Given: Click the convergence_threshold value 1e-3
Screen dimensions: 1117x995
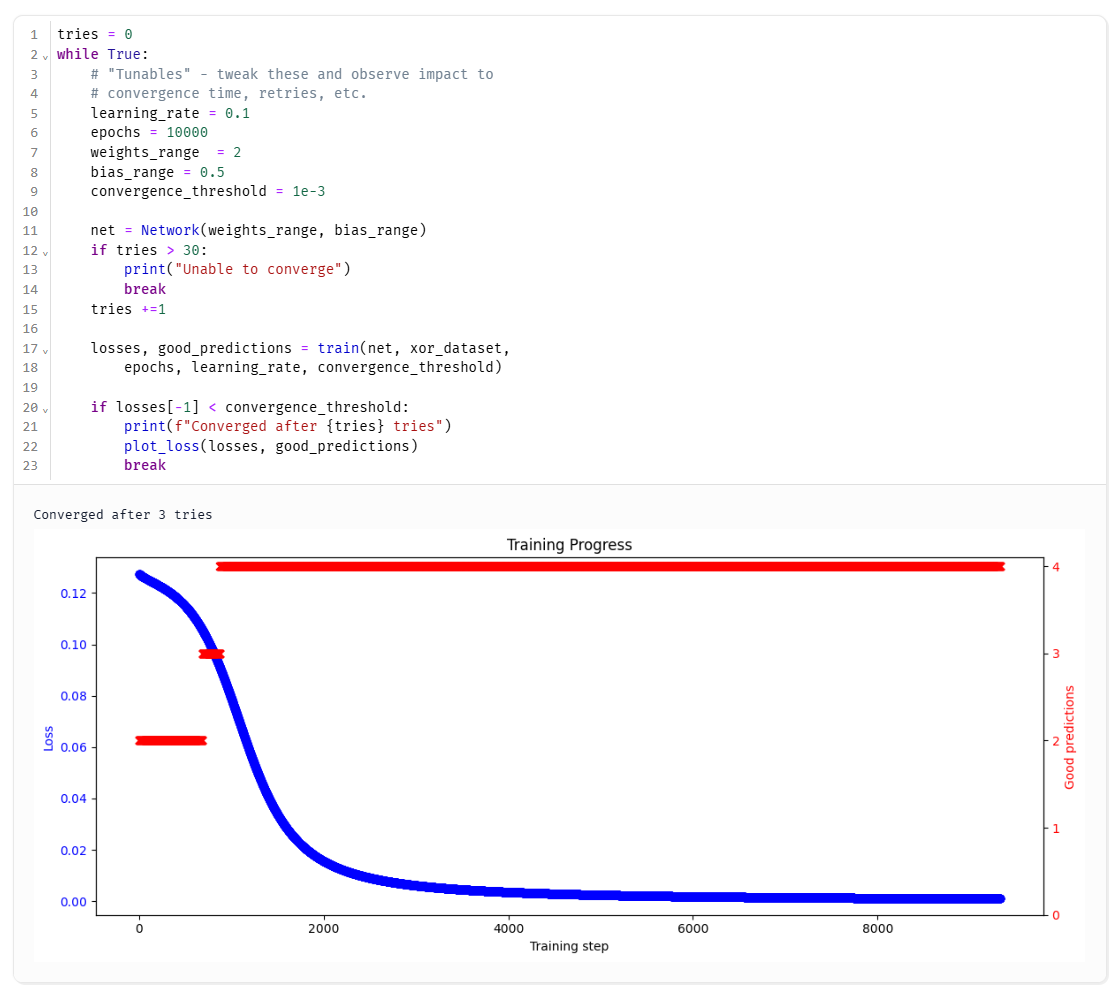Looking at the screenshot, I should (308, 191).
